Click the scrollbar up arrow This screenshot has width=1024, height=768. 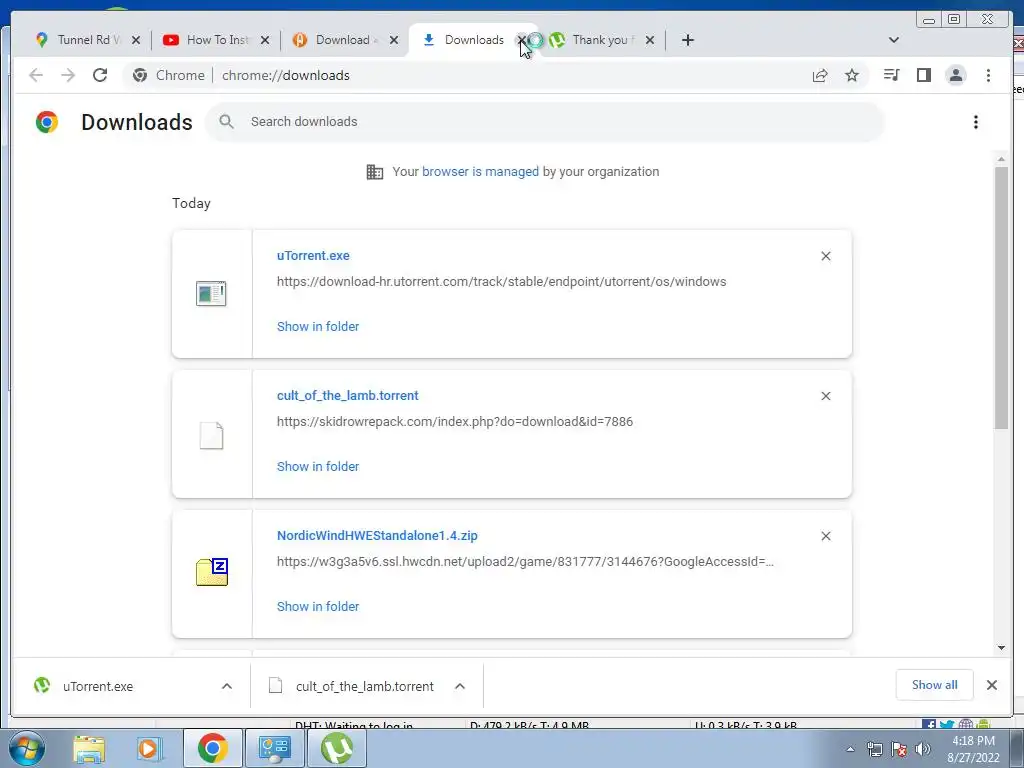pos(1001,159)
